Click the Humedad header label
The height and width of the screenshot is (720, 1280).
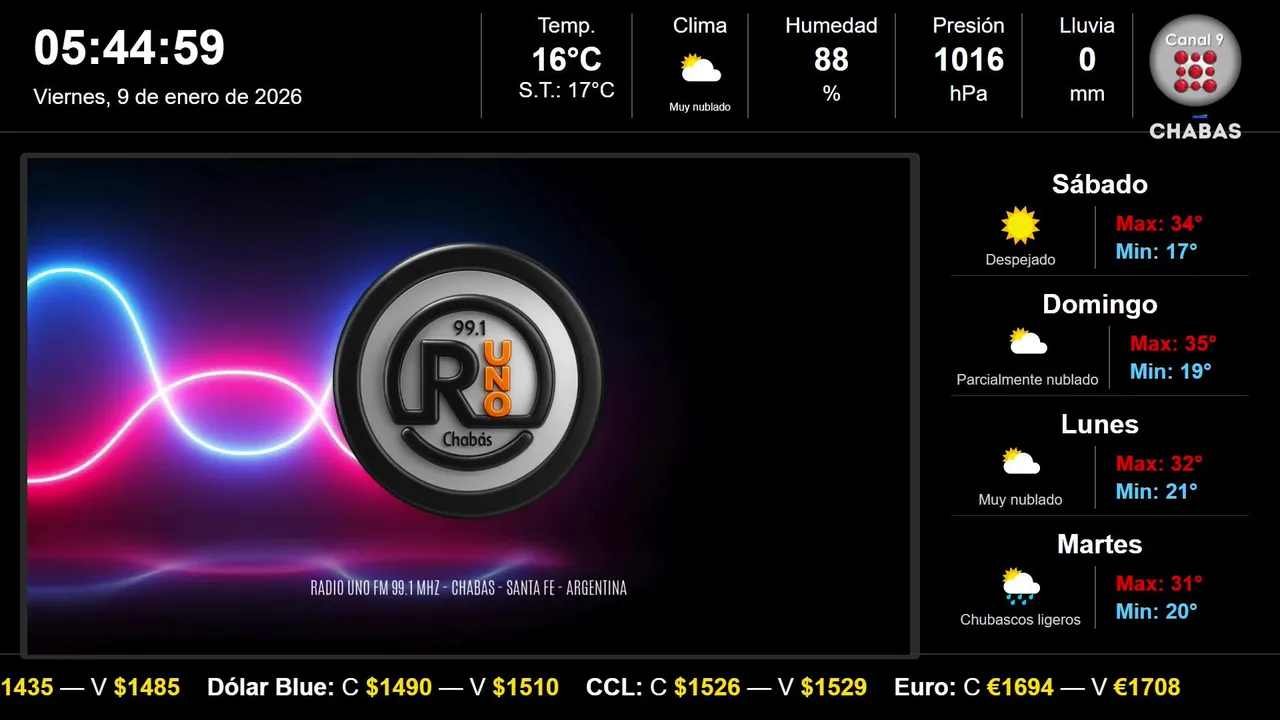coord(831,26)
